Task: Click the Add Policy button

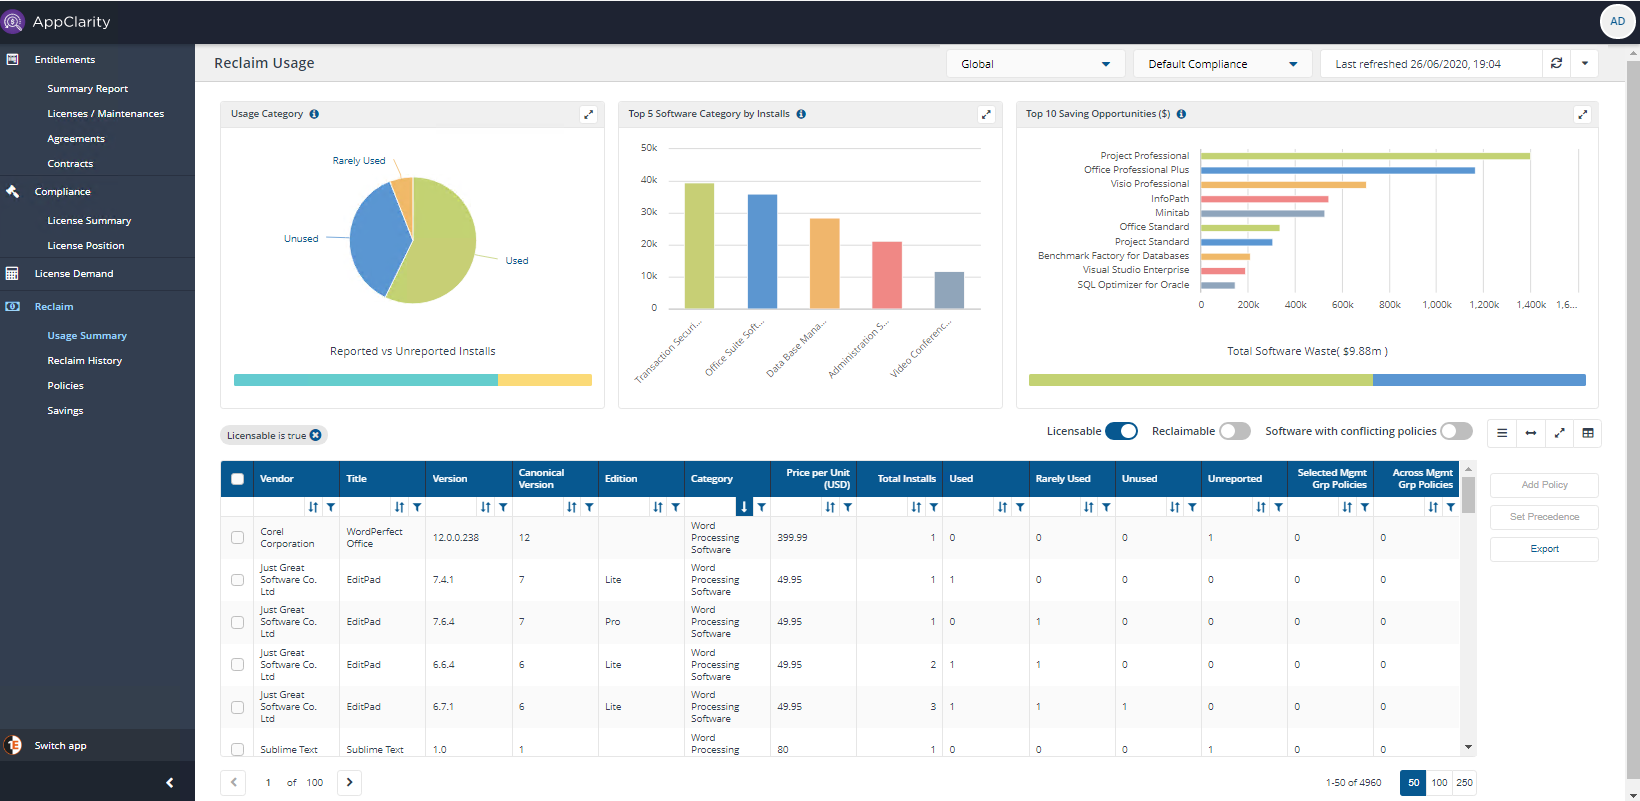Action: 1544,485
